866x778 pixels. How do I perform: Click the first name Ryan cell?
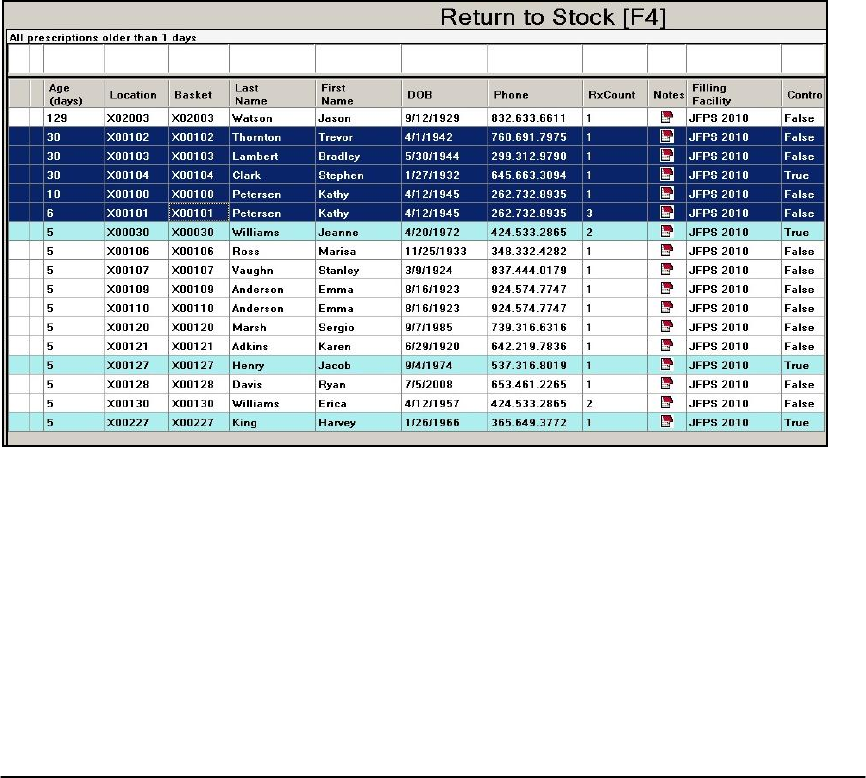[x=358, y=384]
